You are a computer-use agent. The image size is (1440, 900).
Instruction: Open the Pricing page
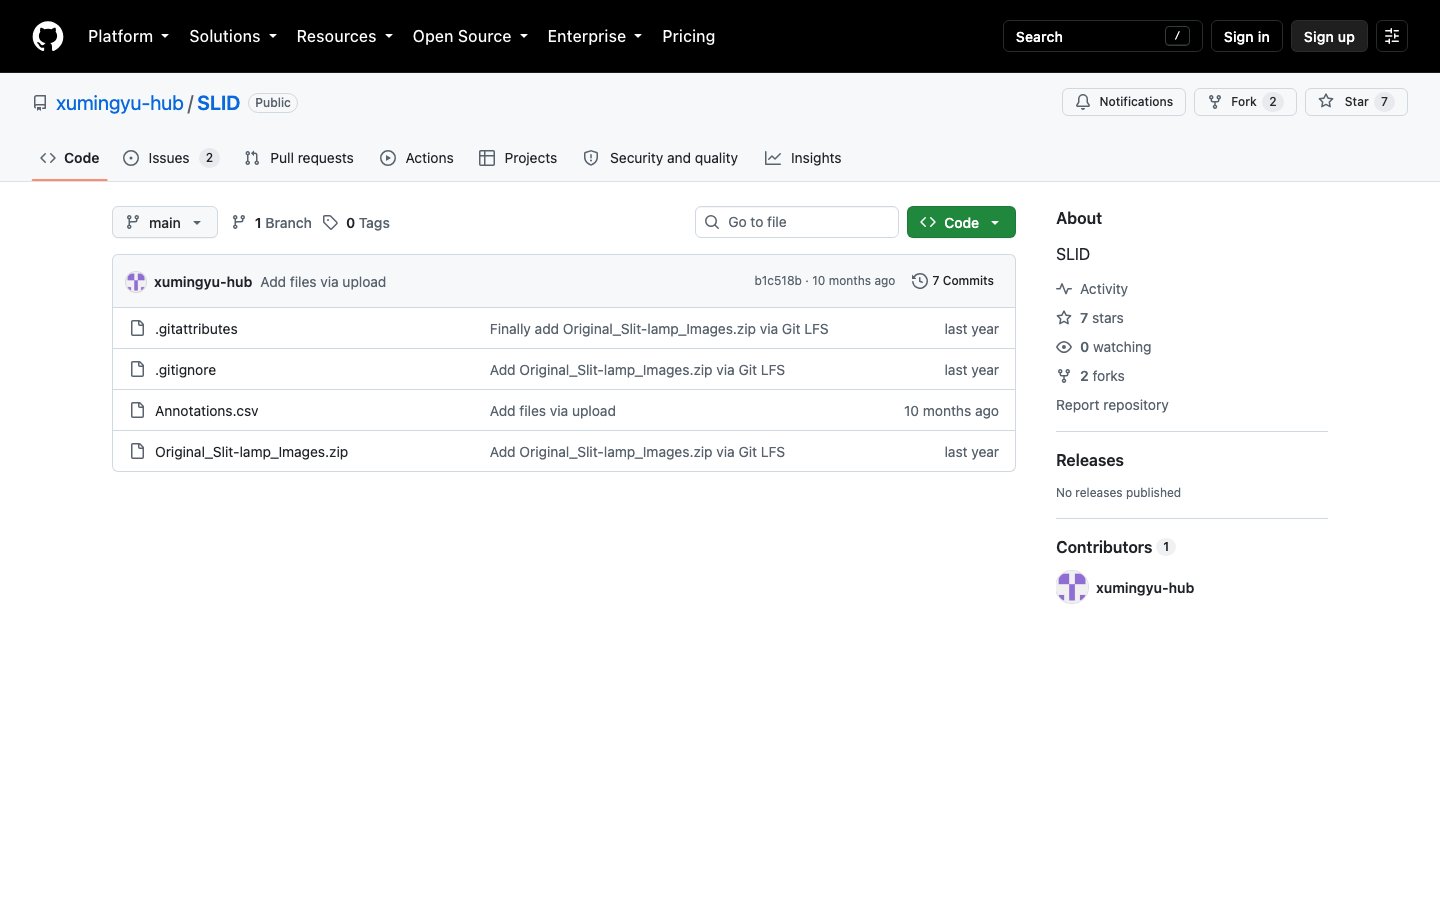coord(688,36)
